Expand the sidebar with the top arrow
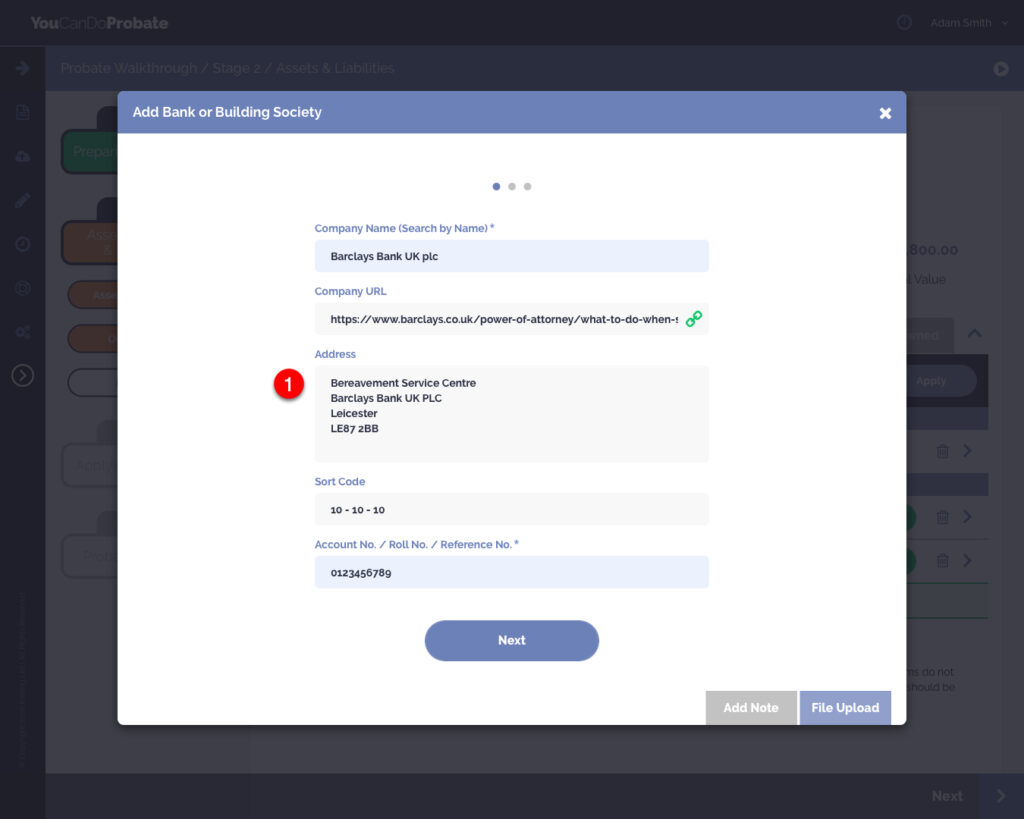Image resolution: width=1024 pixels, height=819 pixels. 22,68
